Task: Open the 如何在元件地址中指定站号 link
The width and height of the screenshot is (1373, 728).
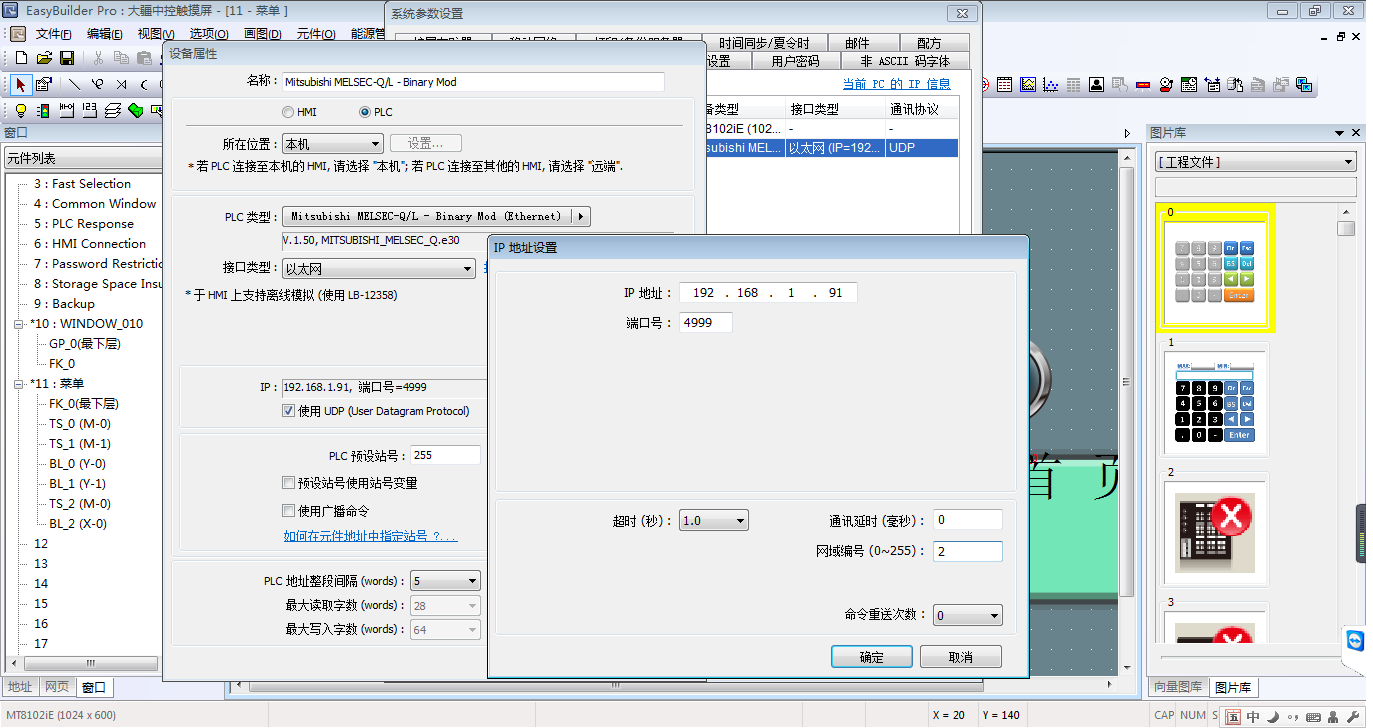Action: pyautogui.click(x=370, y=537)
